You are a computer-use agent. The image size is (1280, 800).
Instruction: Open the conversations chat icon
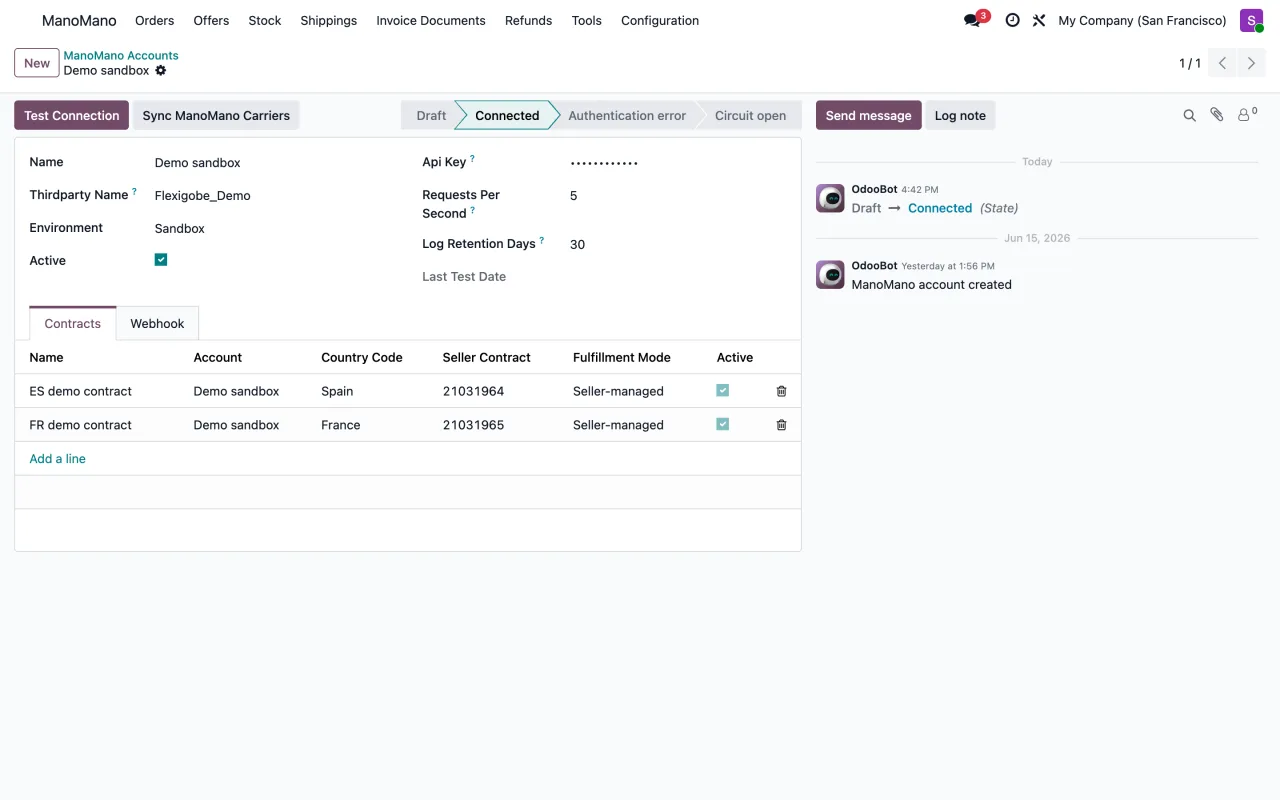(x=972, y=20)
